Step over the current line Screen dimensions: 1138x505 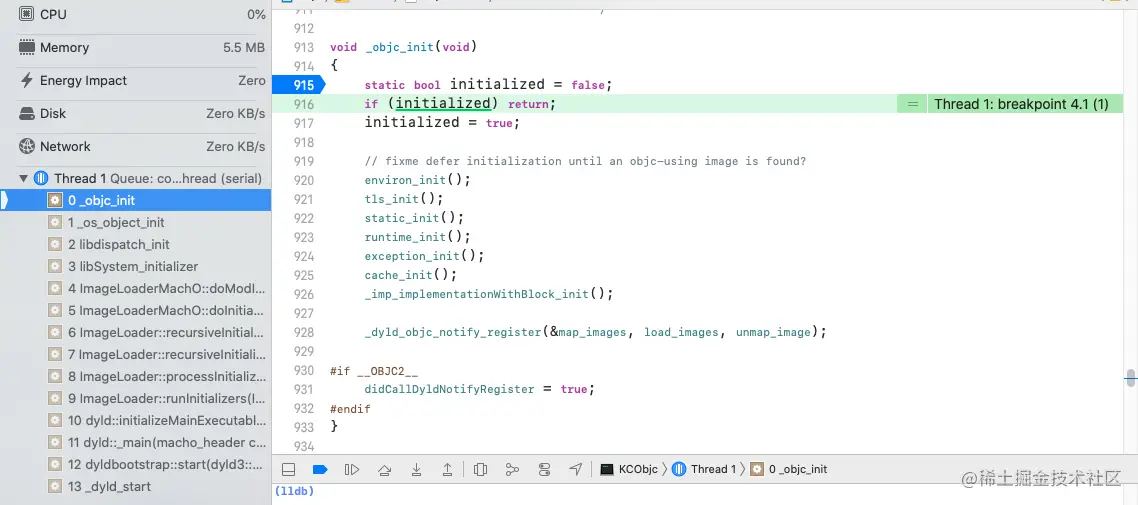coord(385,469)
